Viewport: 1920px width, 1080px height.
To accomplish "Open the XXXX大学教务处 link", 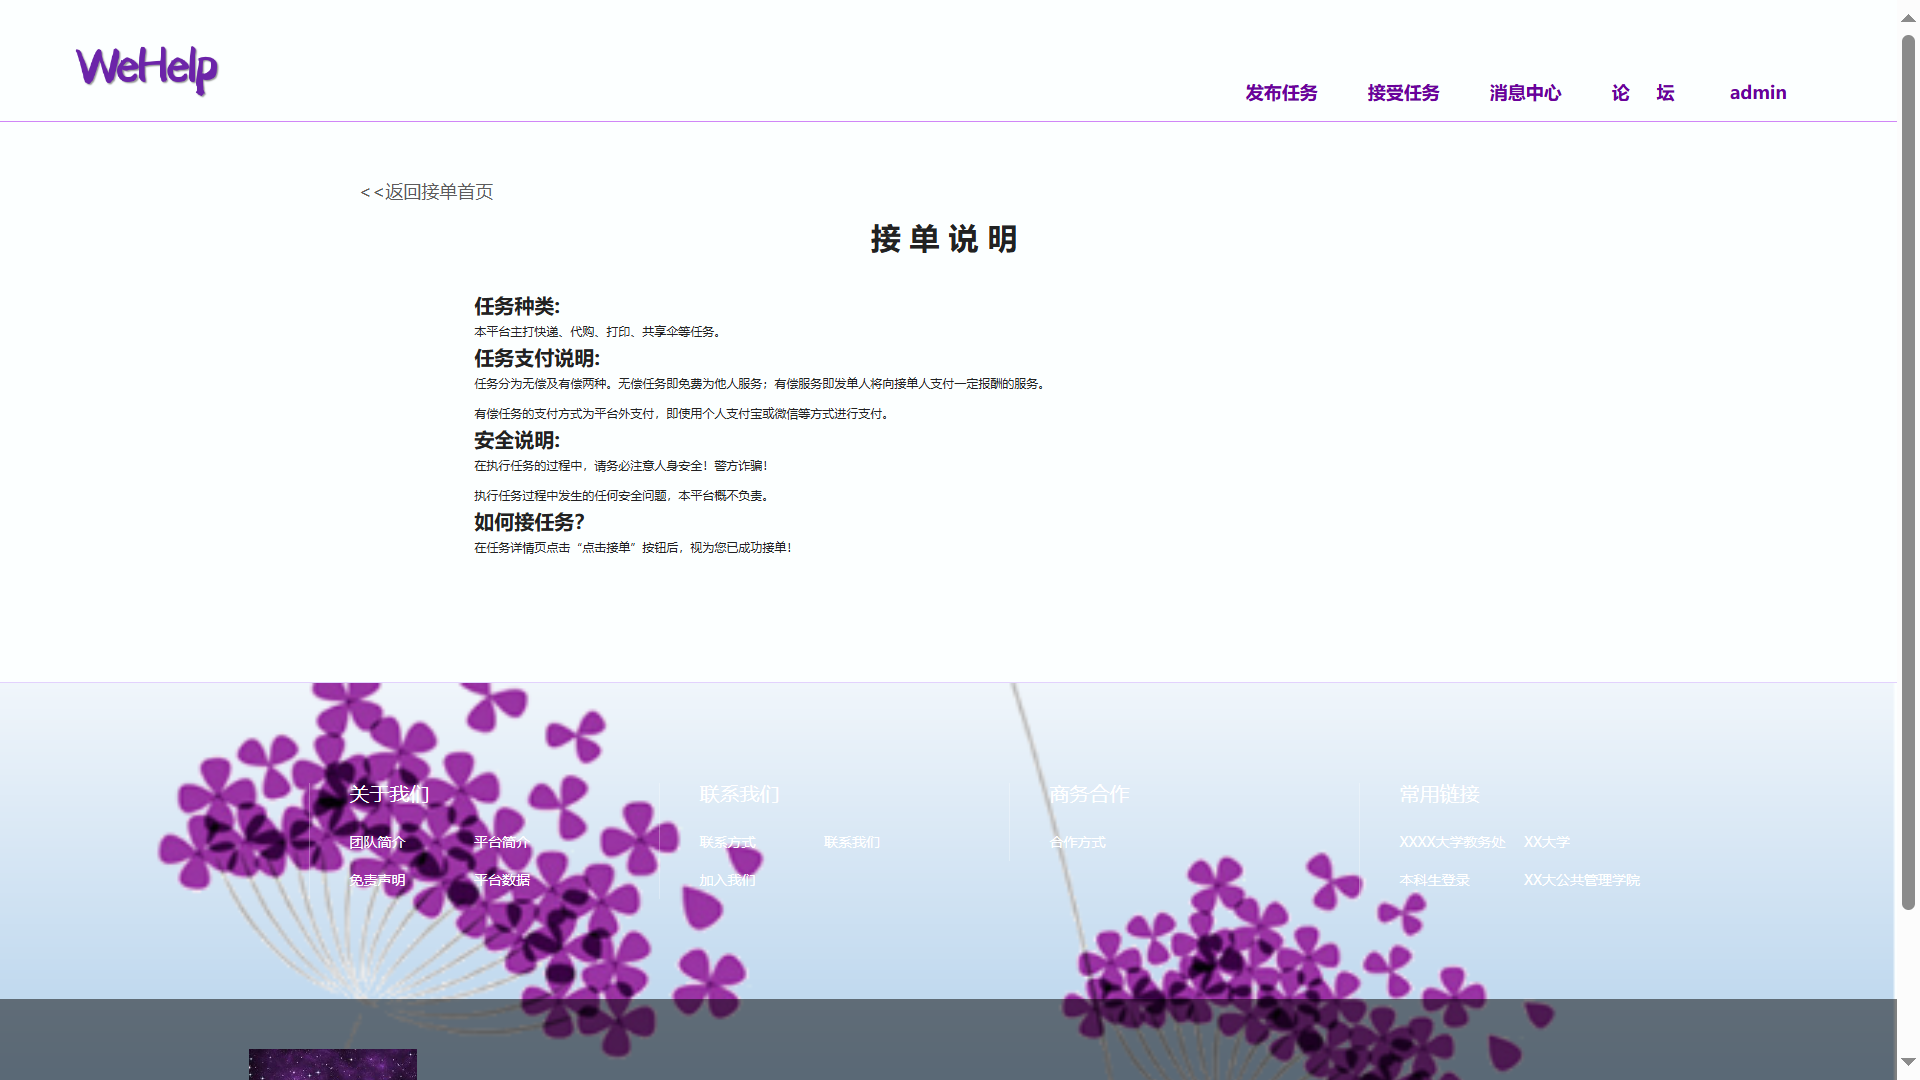I will click(1452, 842).
